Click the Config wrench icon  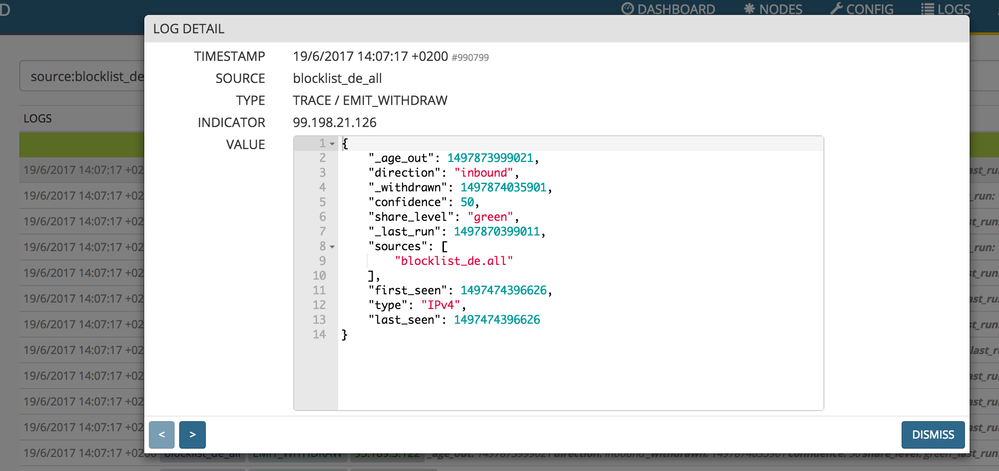tap(837, 9)
